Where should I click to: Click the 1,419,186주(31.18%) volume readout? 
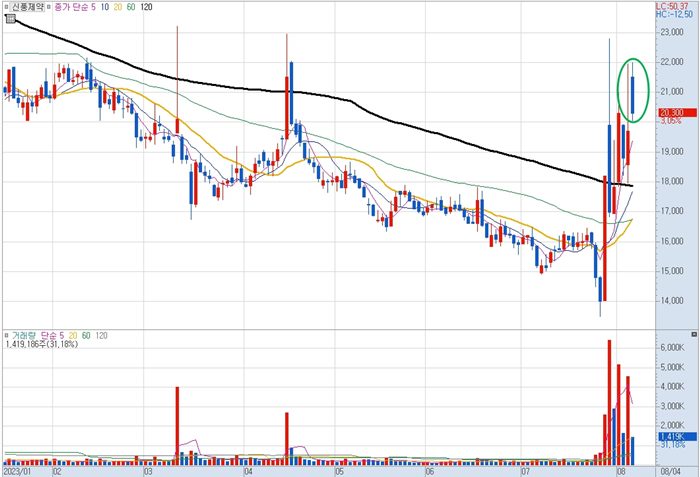click(x=42, y=344)
